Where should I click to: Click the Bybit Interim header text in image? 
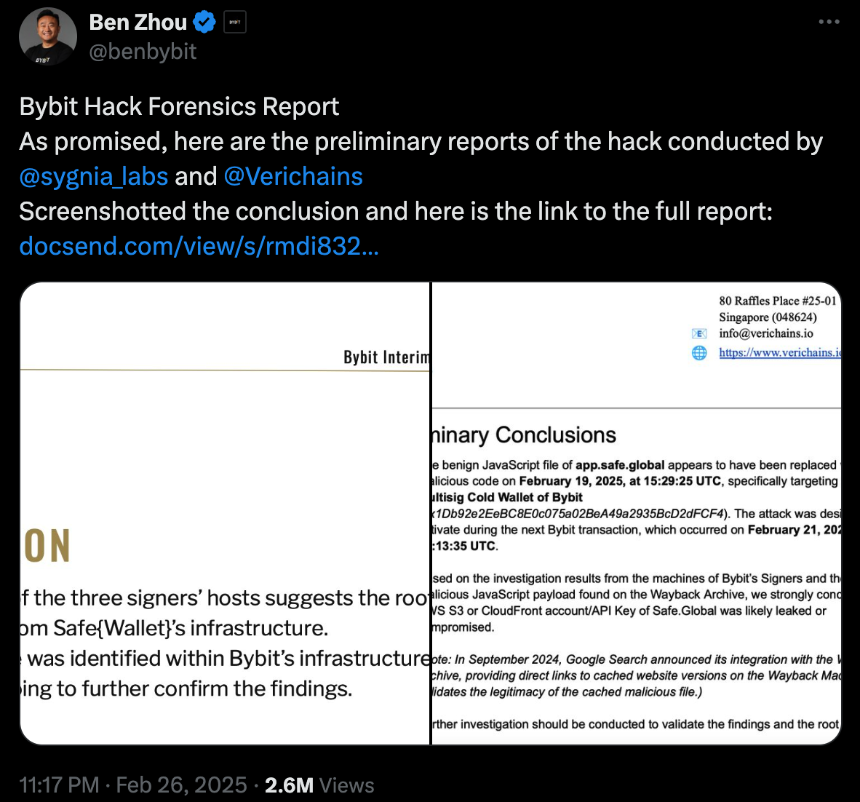point(387,357)
